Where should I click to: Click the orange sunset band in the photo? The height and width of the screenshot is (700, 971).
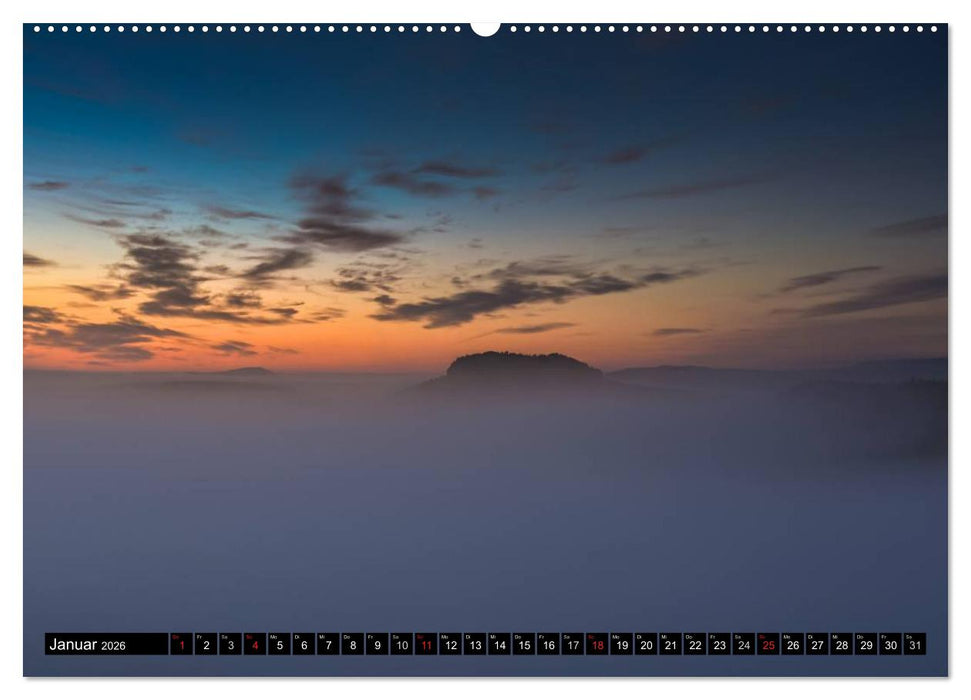[200, 330]
